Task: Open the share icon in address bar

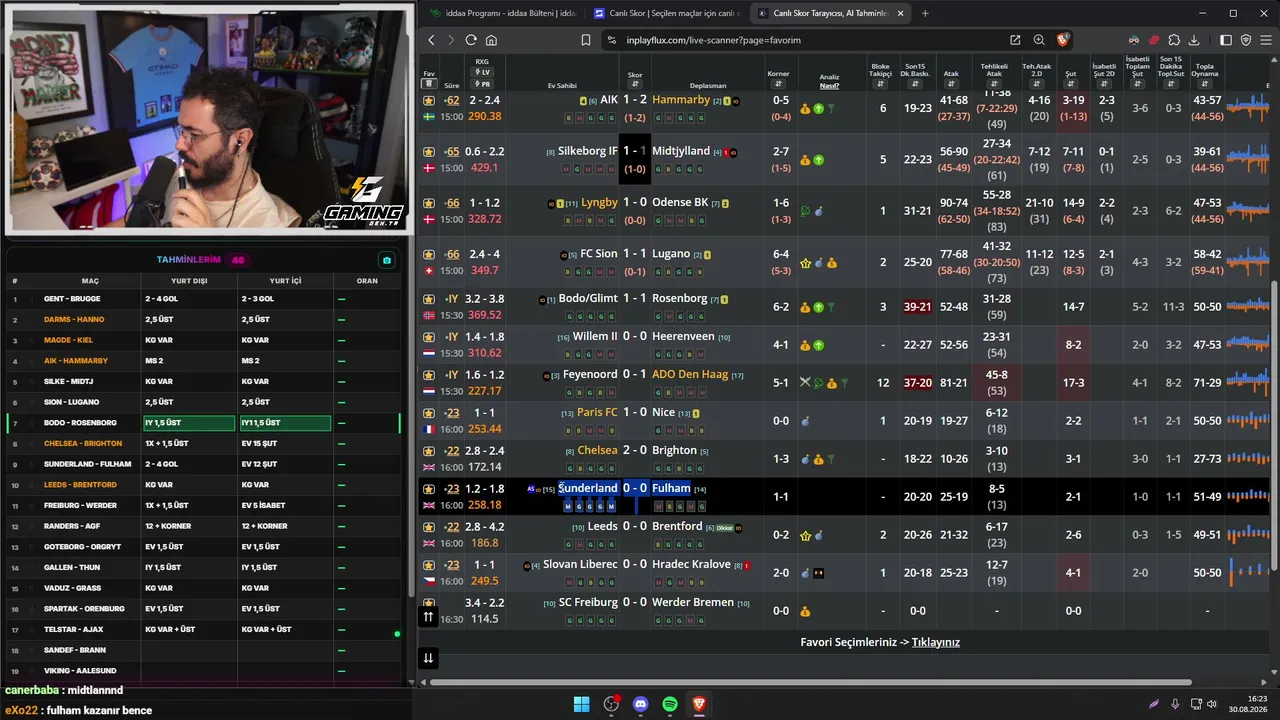Action: pyautogui.click(x=1015, y=40)
